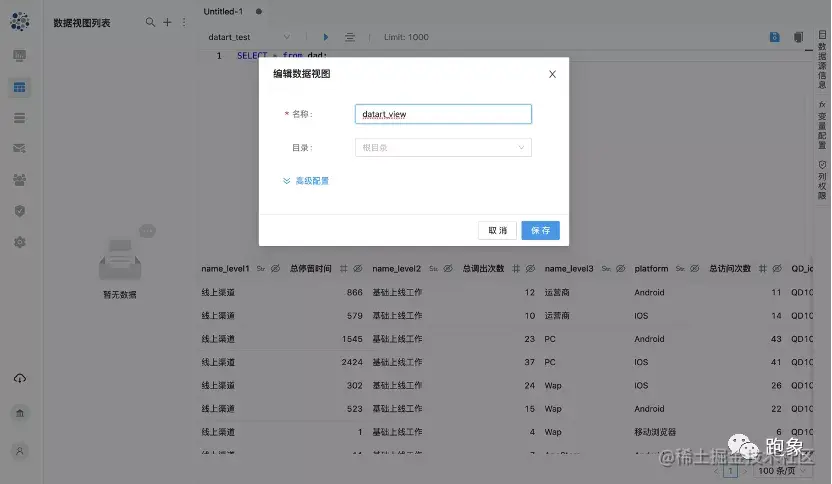The width and height of the screenshot is (832, 484).
Task: Open the 目录 directory dropdown in dialog
Action: click(443, 148)
